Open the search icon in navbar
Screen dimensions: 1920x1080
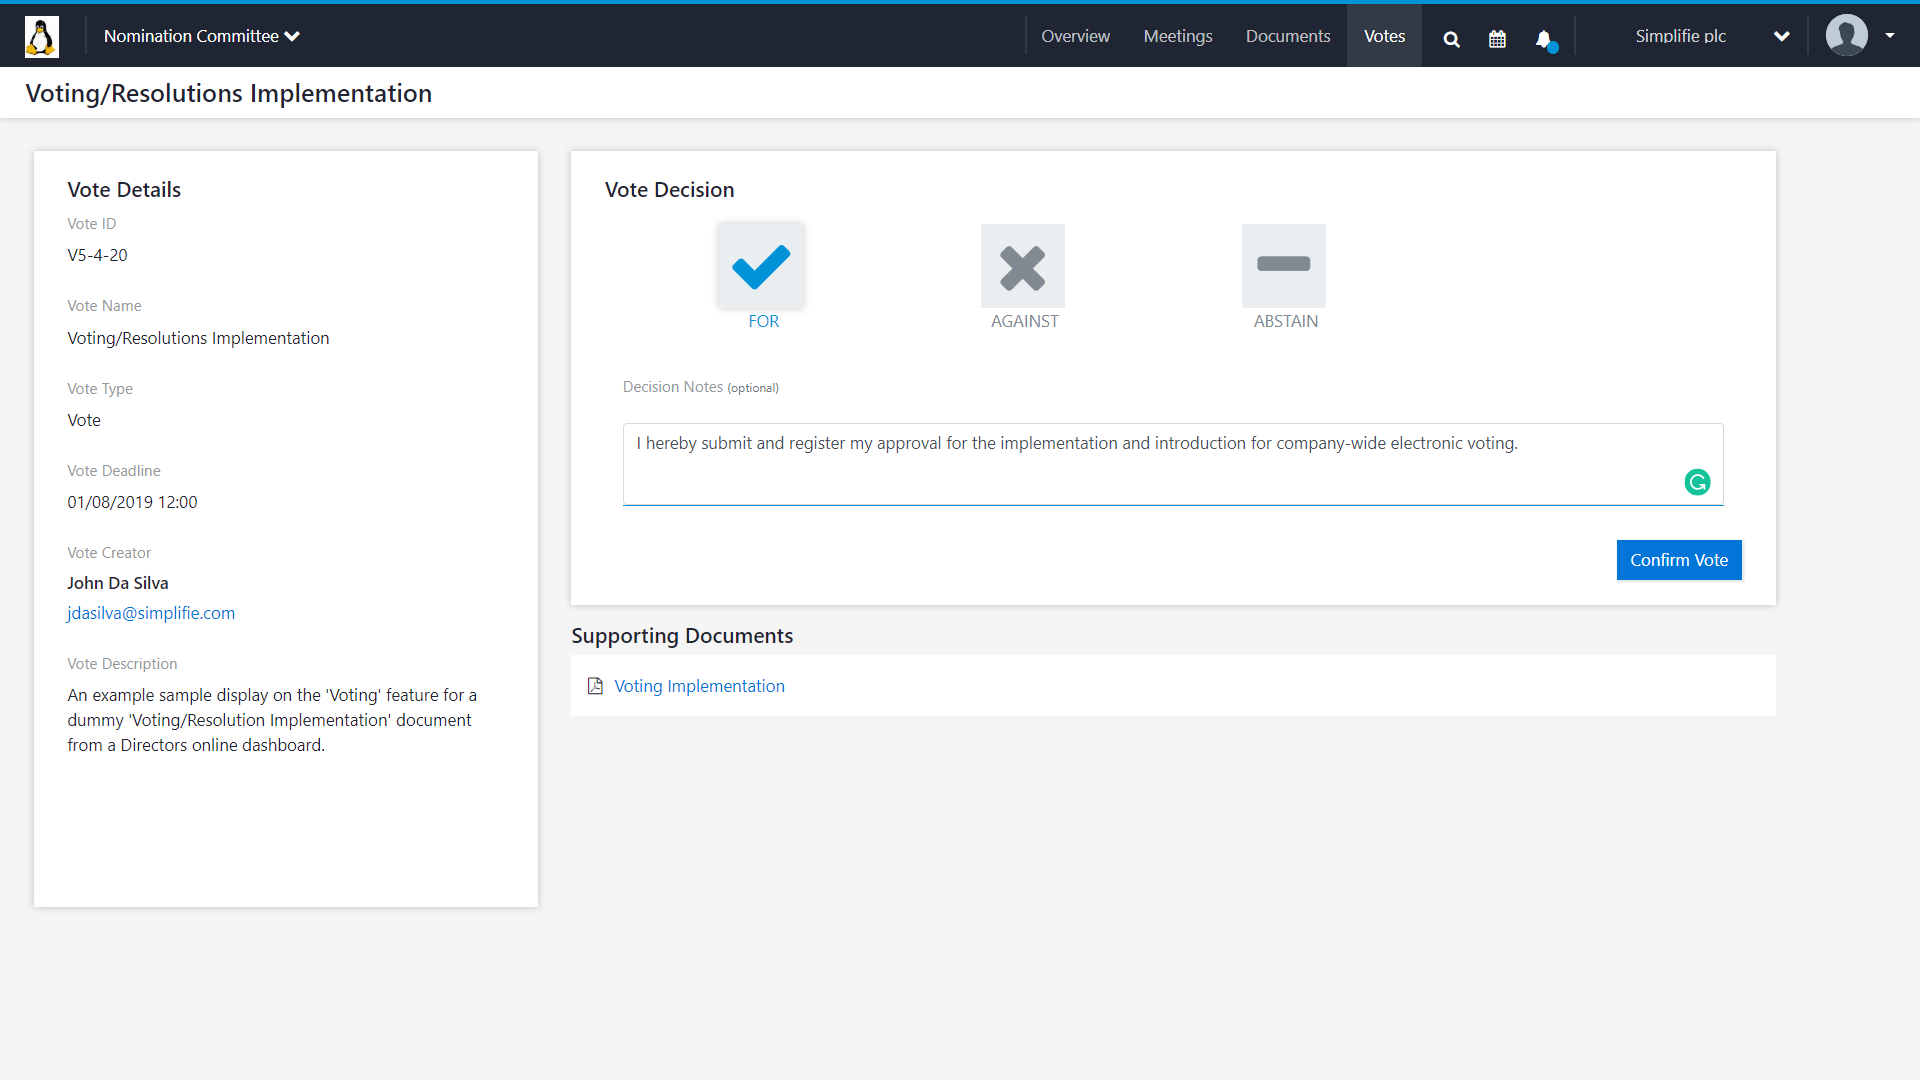click(x=1452, y=39)
